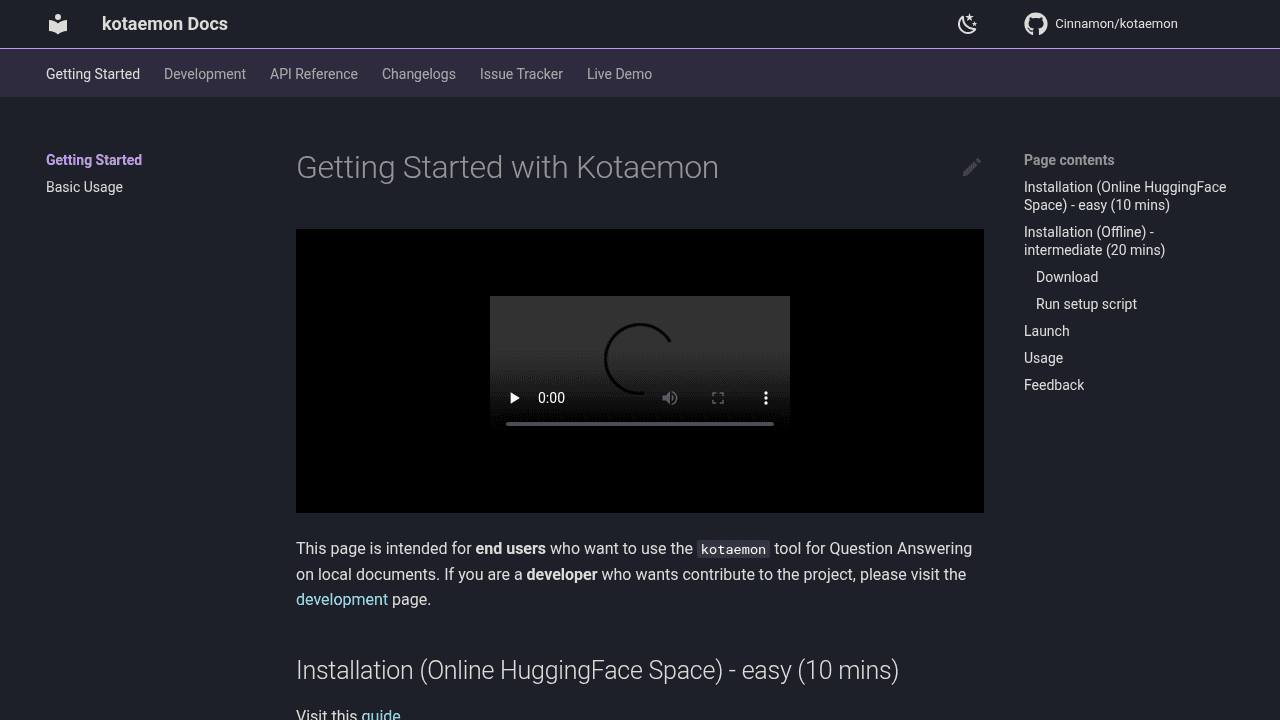Image resolution: width=1280 pixels, height=720 pixels.
Task: Jump to the Launch section
Action: (x=1046, y=331)
